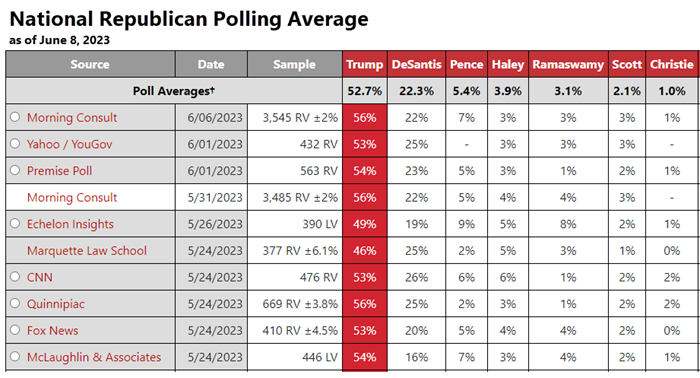Open the Morning Consult 5/31/2023 poll link

point(72,197)
